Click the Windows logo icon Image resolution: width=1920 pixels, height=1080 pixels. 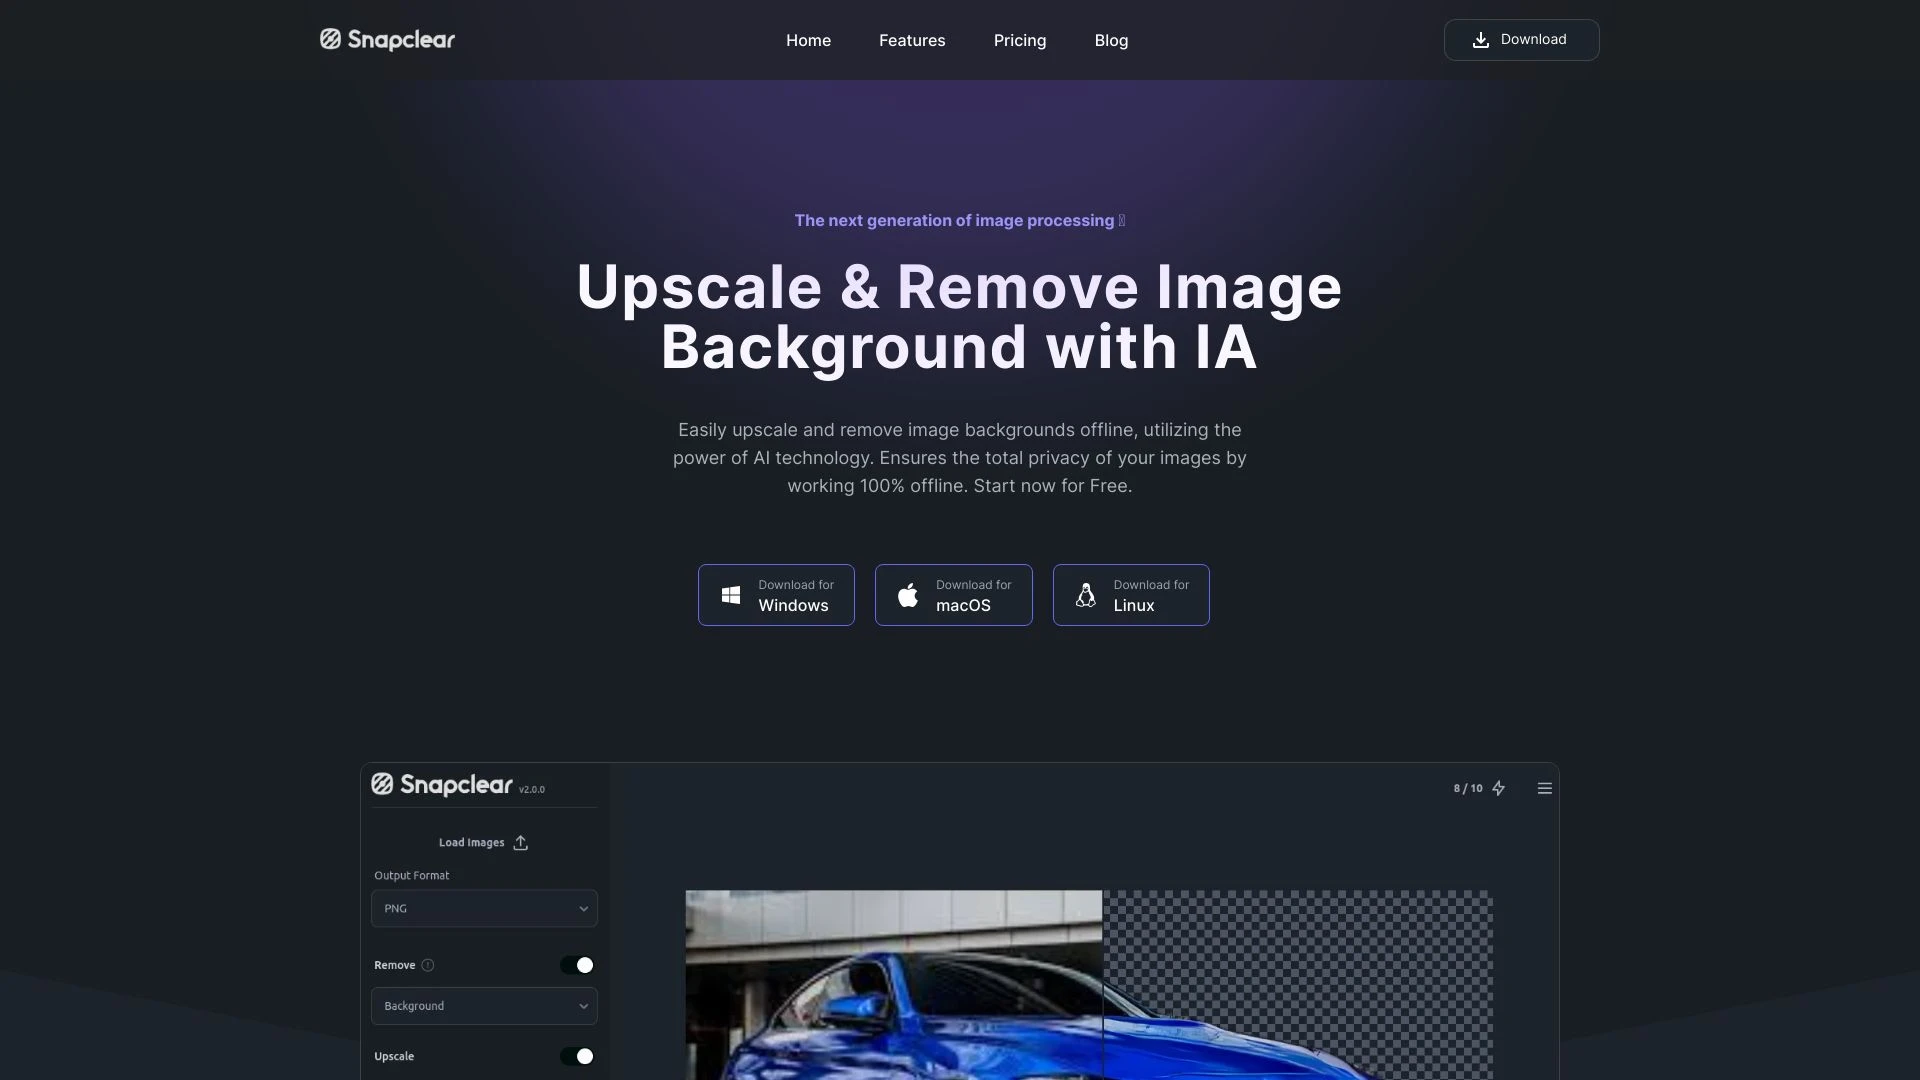(731, 595)
